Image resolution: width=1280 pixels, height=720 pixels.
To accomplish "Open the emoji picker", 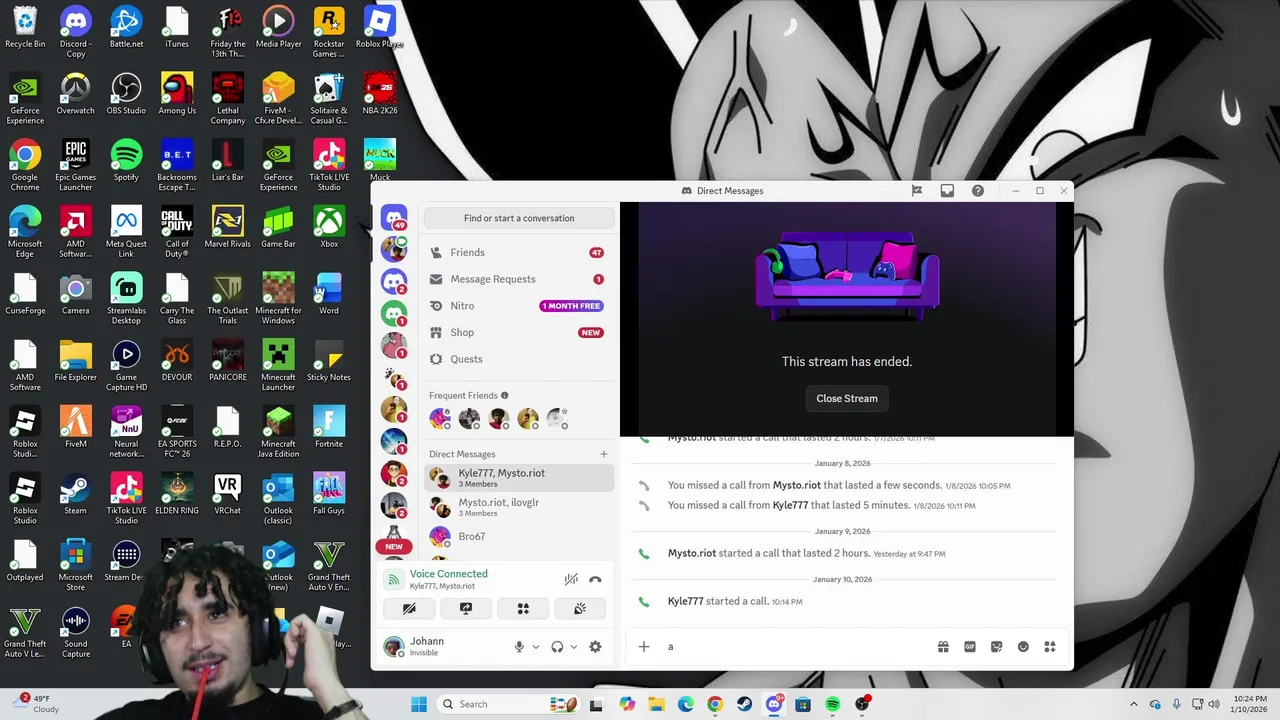I will 1023,647.
